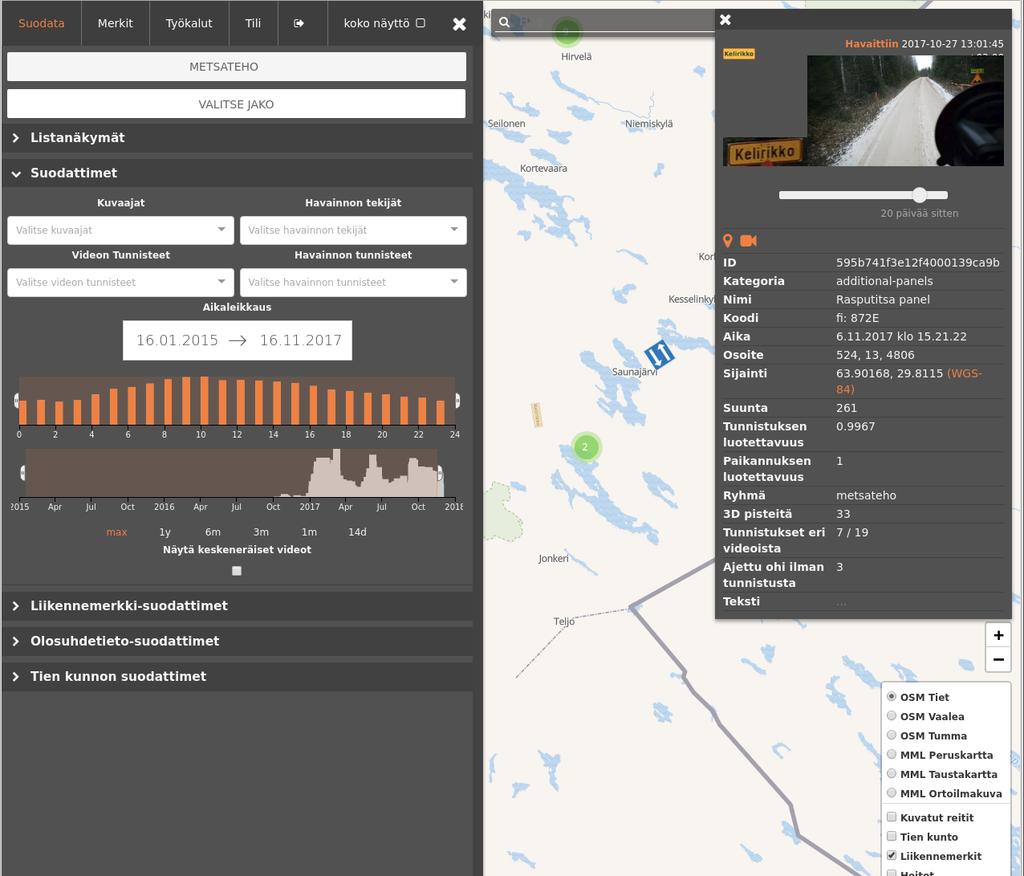Select MML Ortoilmakuva base map
The width and height of the screenshot is (1024, 876).
[891, 793]
